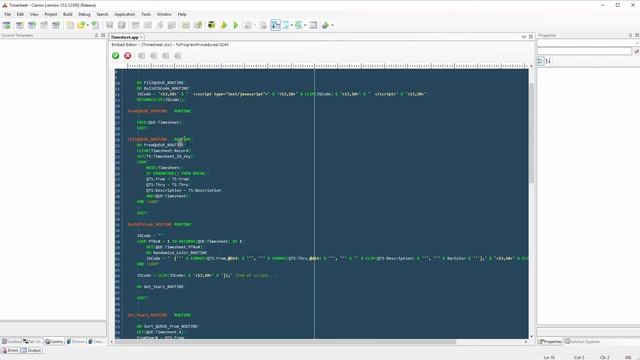640x360 pixels.
Task: Close the Control Templates panel
Action: pyautogui.click(x=103, y=36)
